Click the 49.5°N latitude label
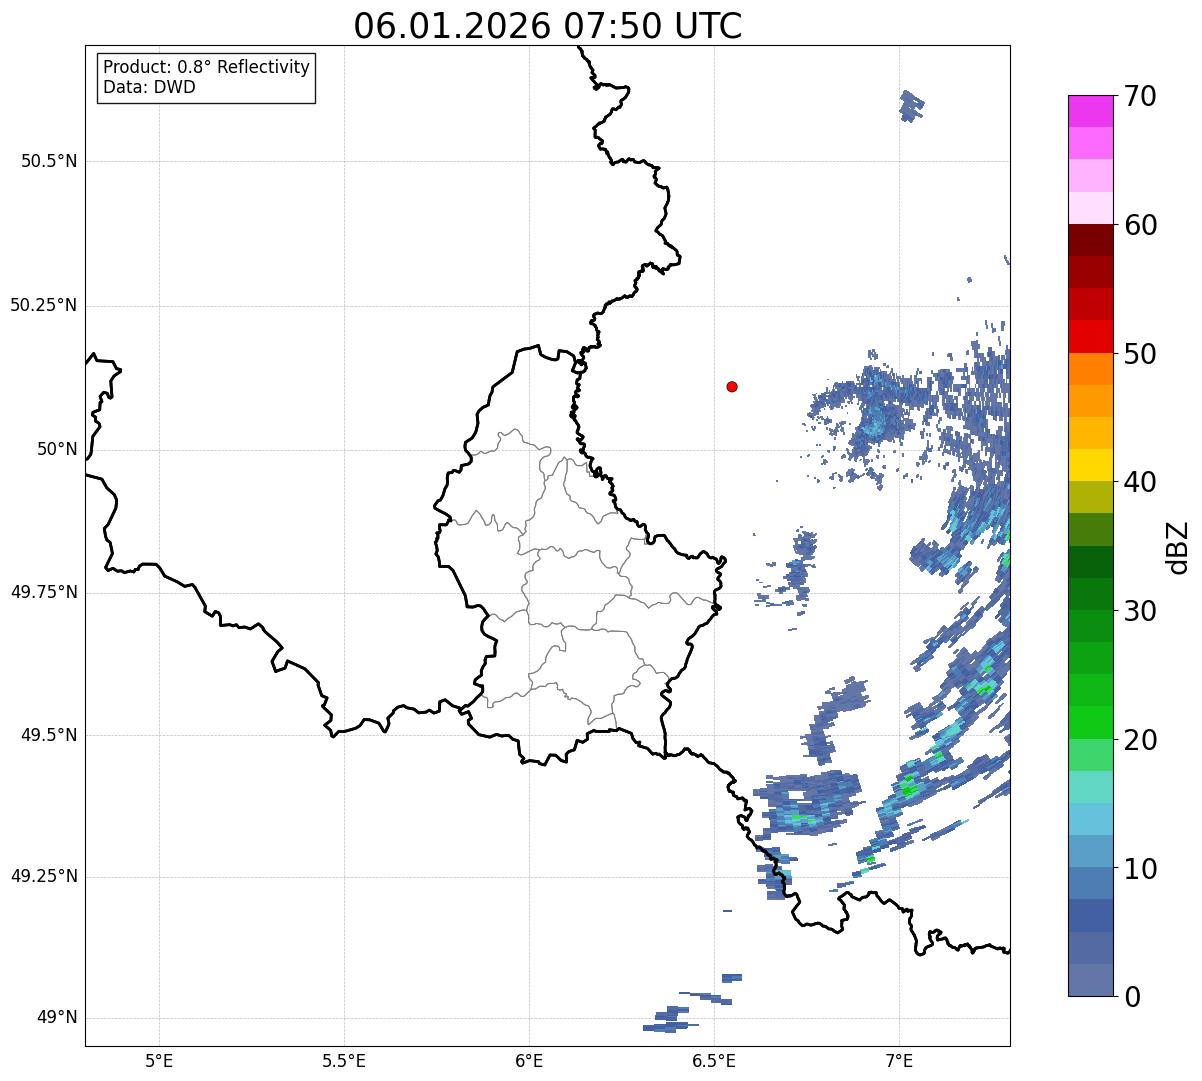 point(49,735)
